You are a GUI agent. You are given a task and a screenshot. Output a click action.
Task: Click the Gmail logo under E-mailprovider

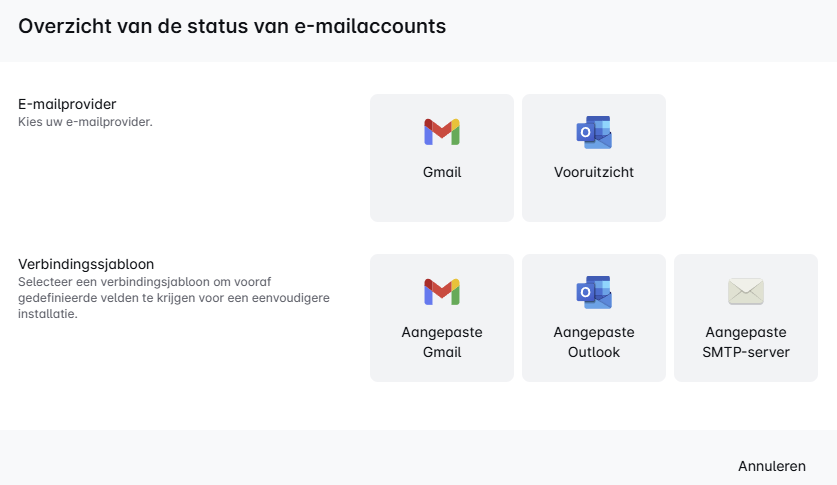tap(441, 132)
